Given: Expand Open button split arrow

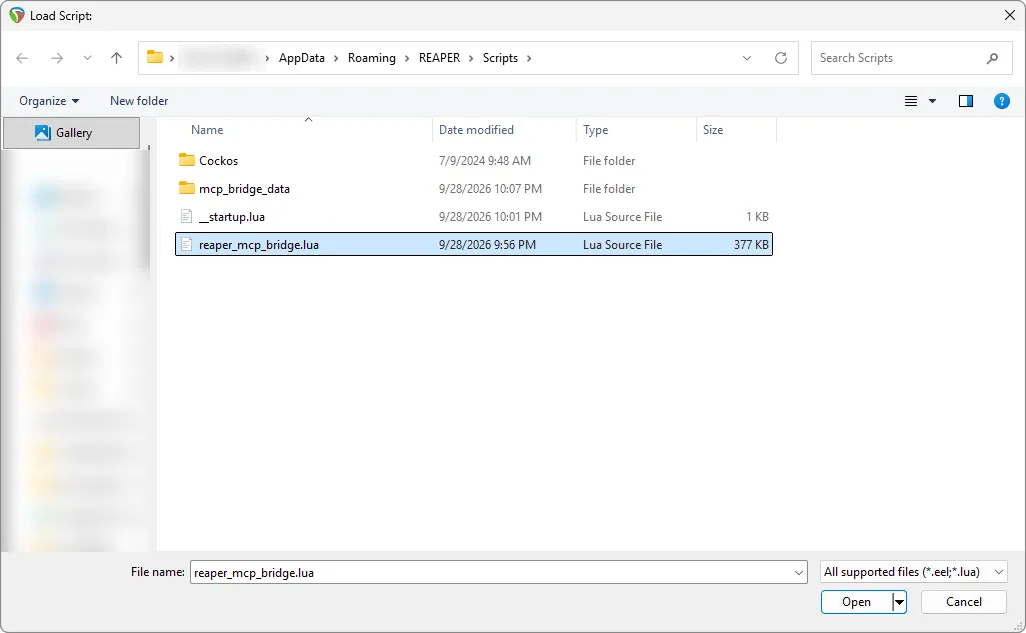Looking at the screenshot, I should pos(900,602).
